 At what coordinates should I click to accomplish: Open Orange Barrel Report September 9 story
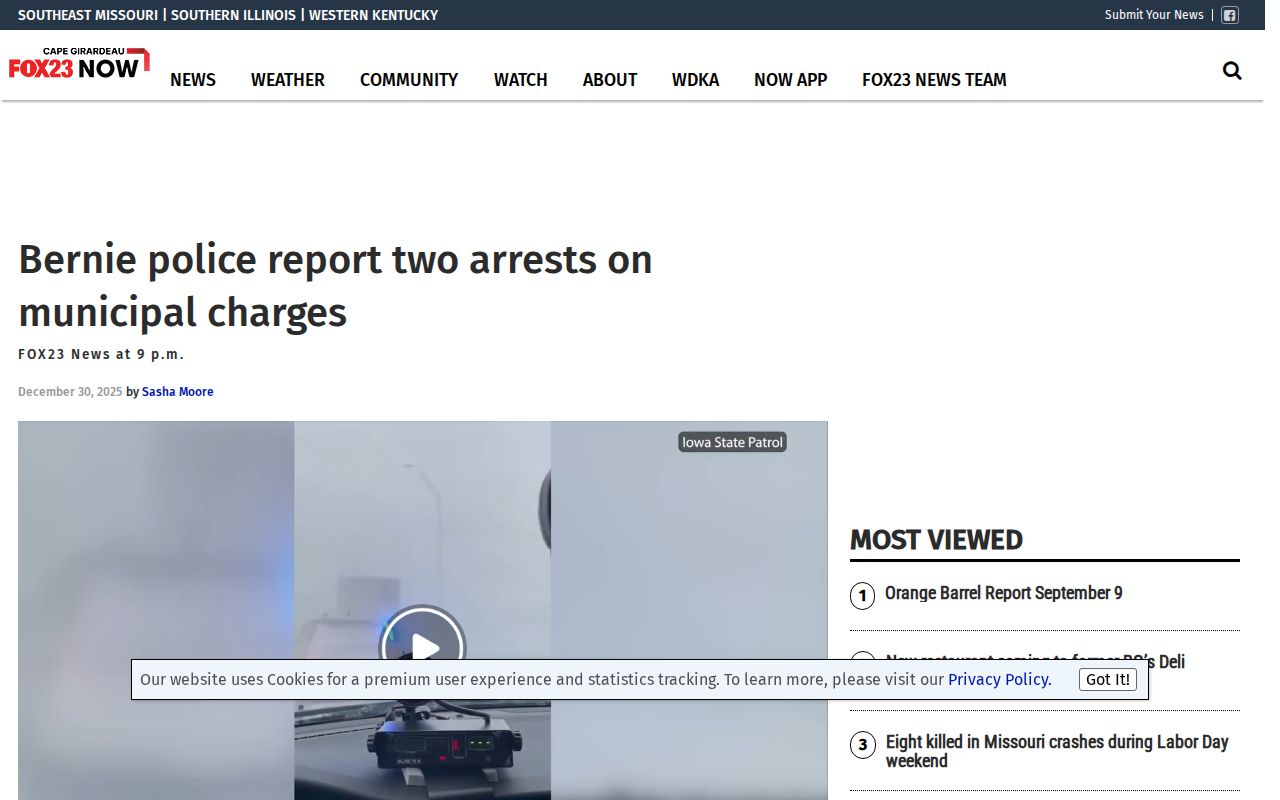[x=1004, y=593]
